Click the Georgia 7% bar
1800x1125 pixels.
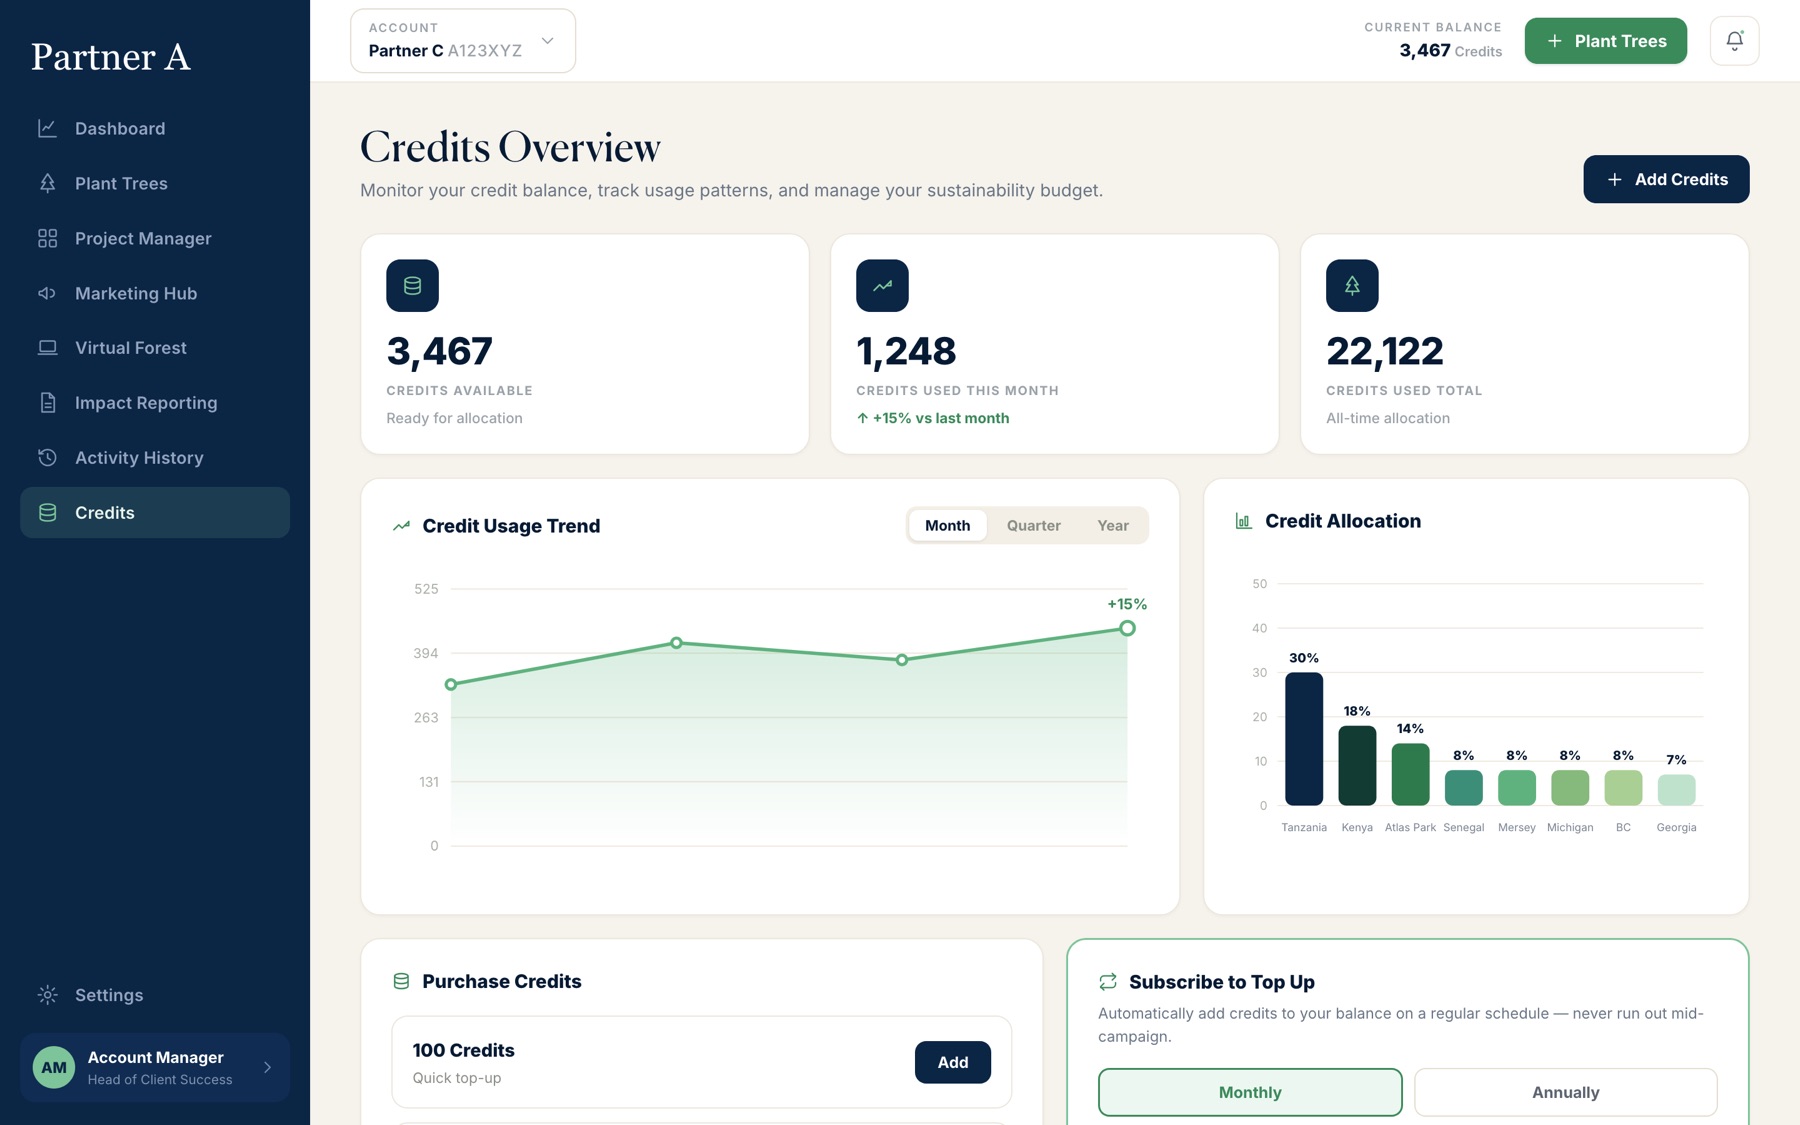coord(1676,790)
